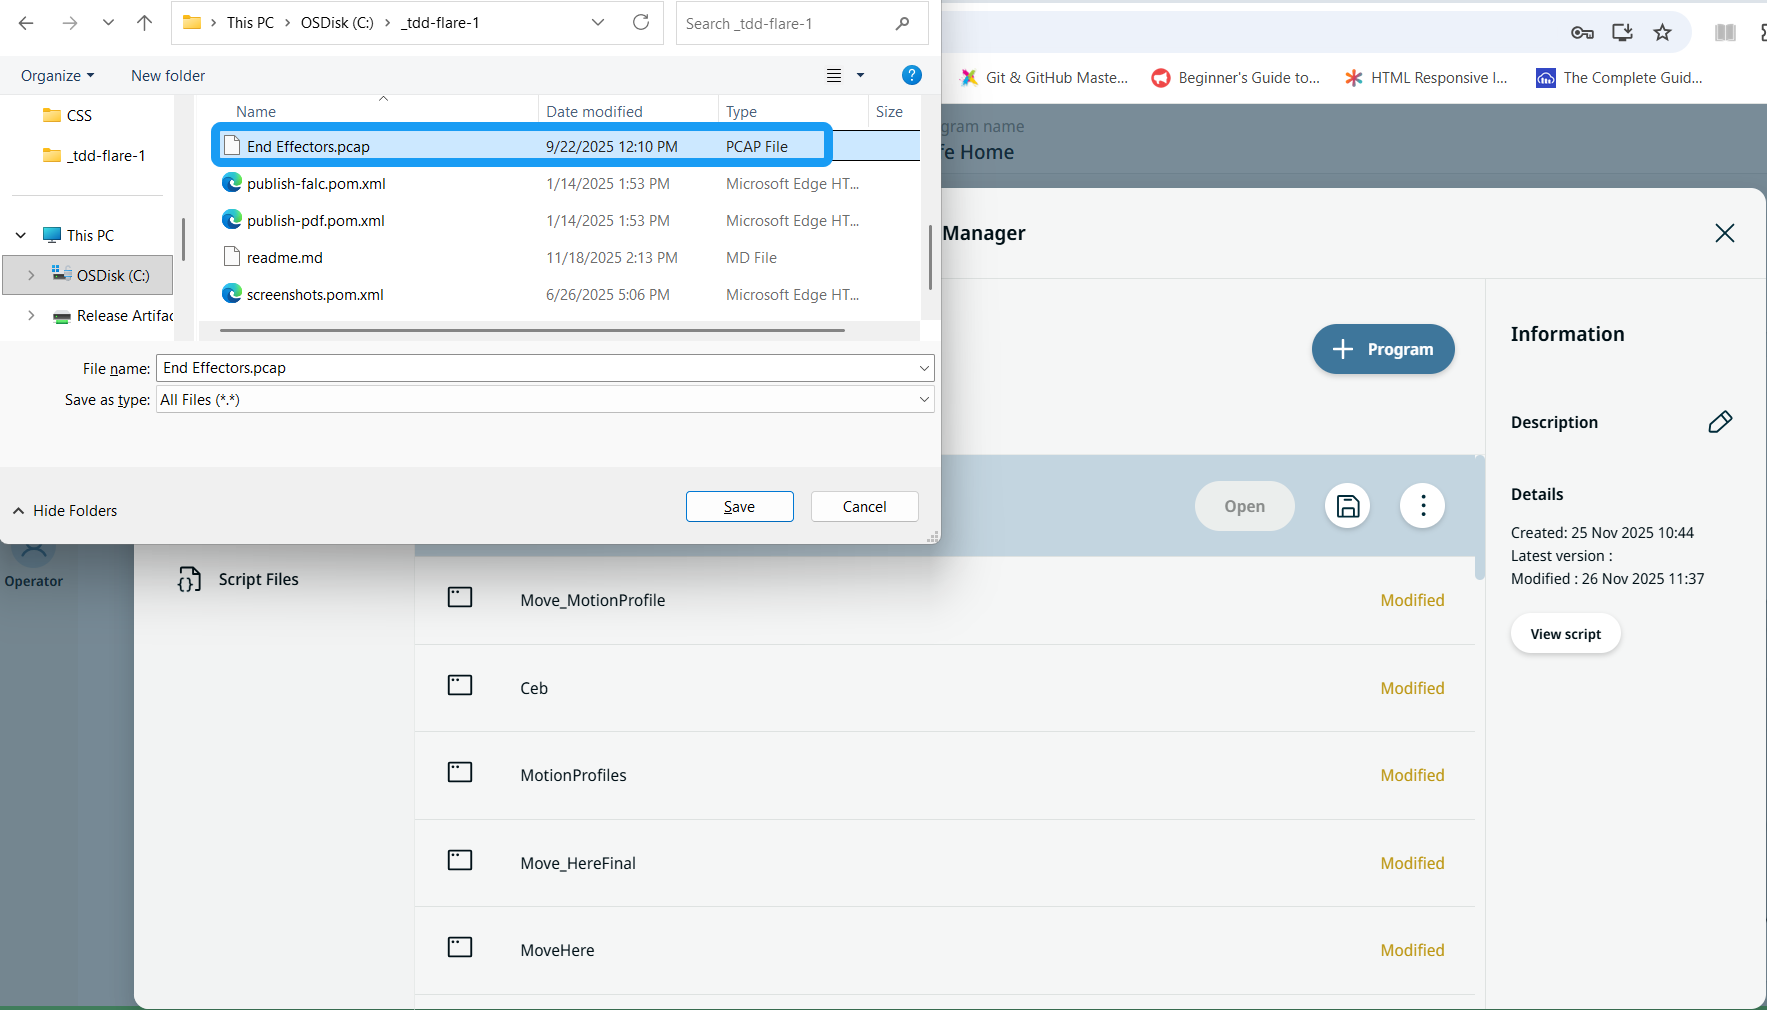This screenshot has width=1767, height=1010.
Task: Open the three-dot more options menu
Action: click(x=1422, y=506)
